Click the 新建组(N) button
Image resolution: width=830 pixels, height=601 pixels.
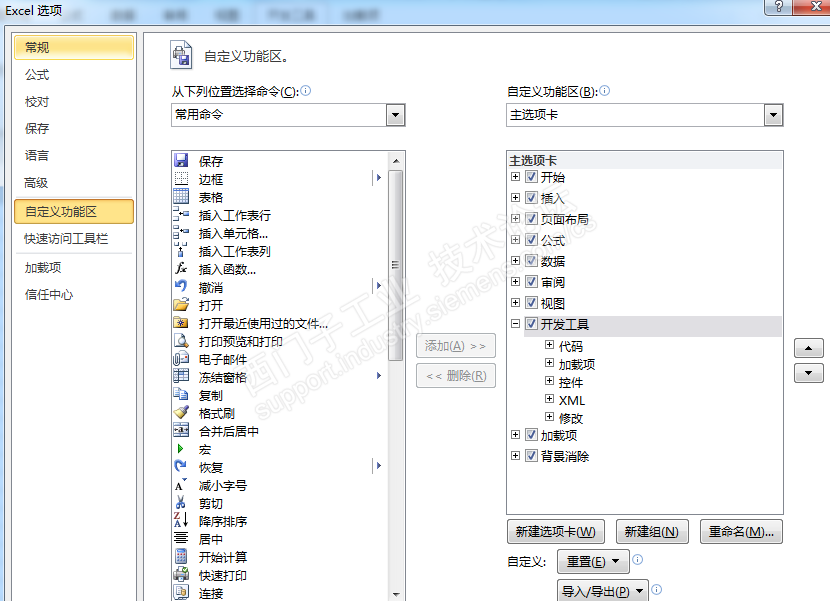tap(652, 532)
